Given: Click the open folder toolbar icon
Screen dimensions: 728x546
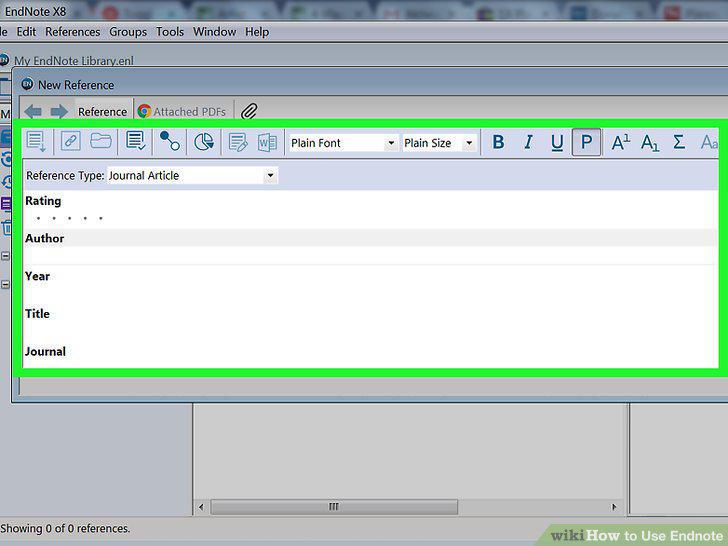Looking at the screenshot, I should click(x=101, y=141).
